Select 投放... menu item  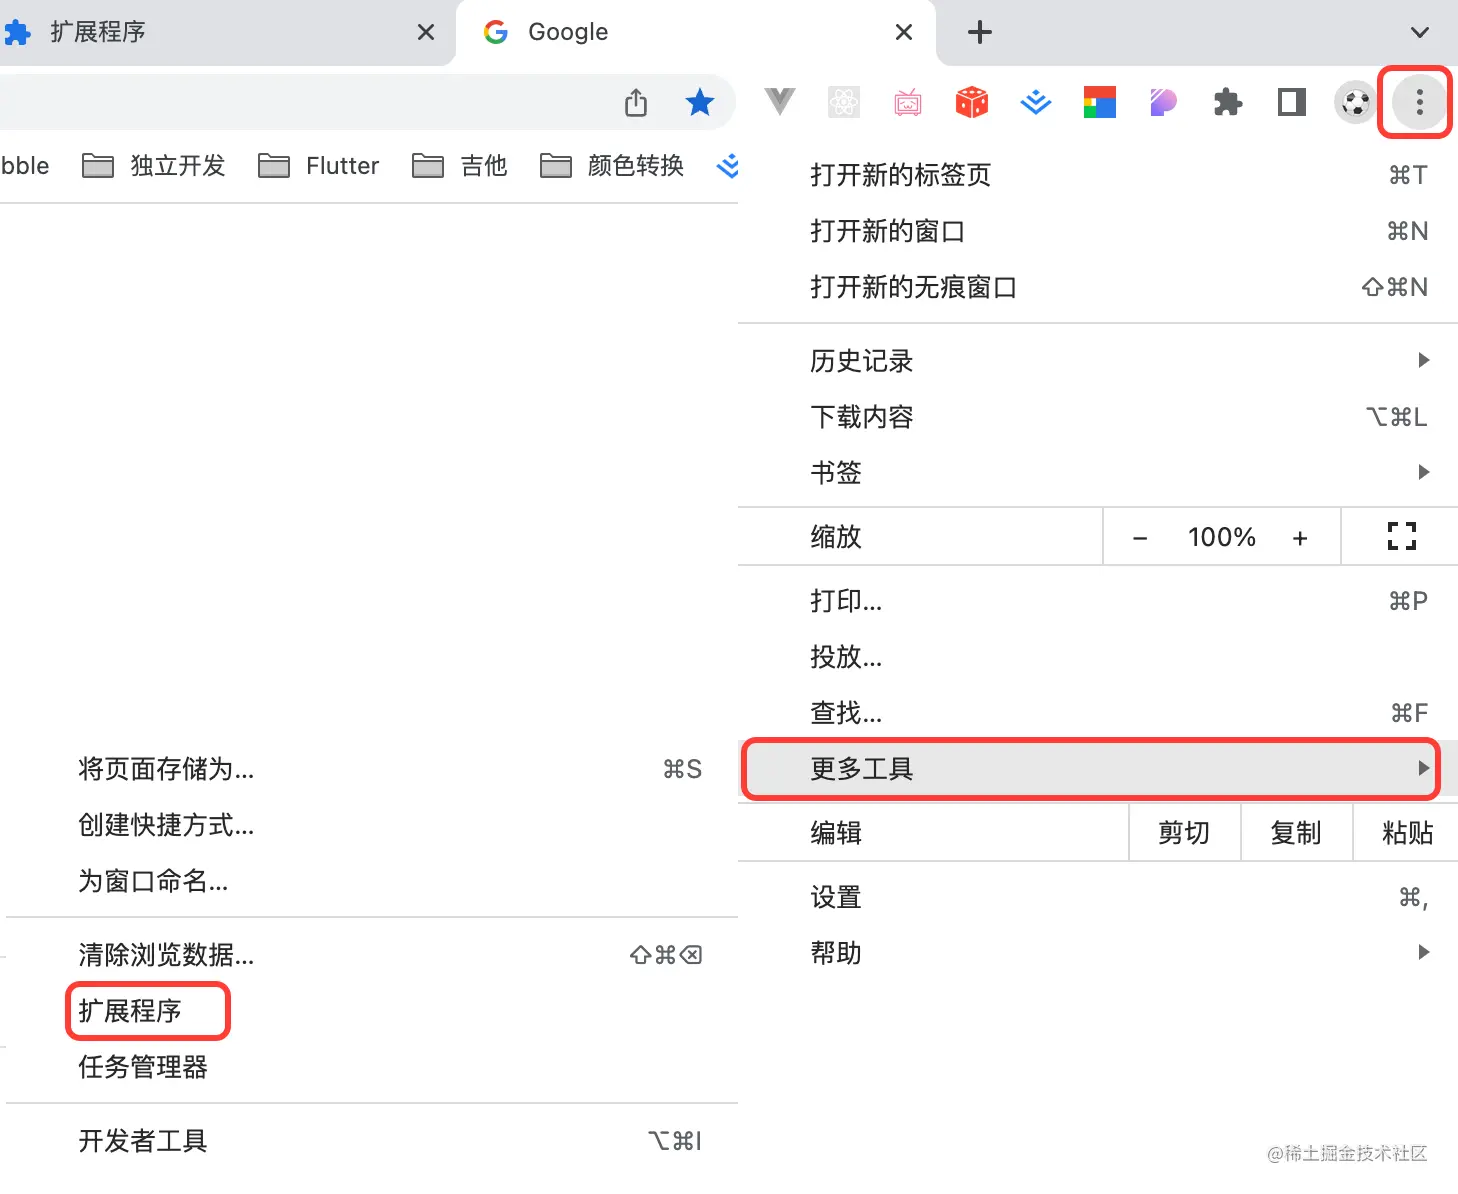point(1098,657)
